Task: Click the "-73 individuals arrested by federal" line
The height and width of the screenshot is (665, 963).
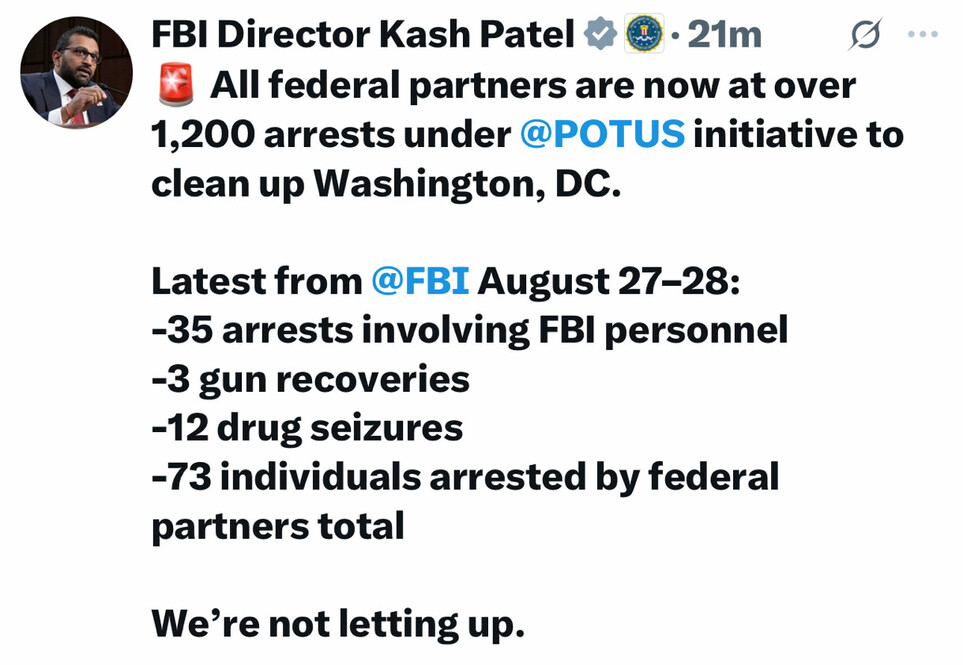Action: (464, 477)
